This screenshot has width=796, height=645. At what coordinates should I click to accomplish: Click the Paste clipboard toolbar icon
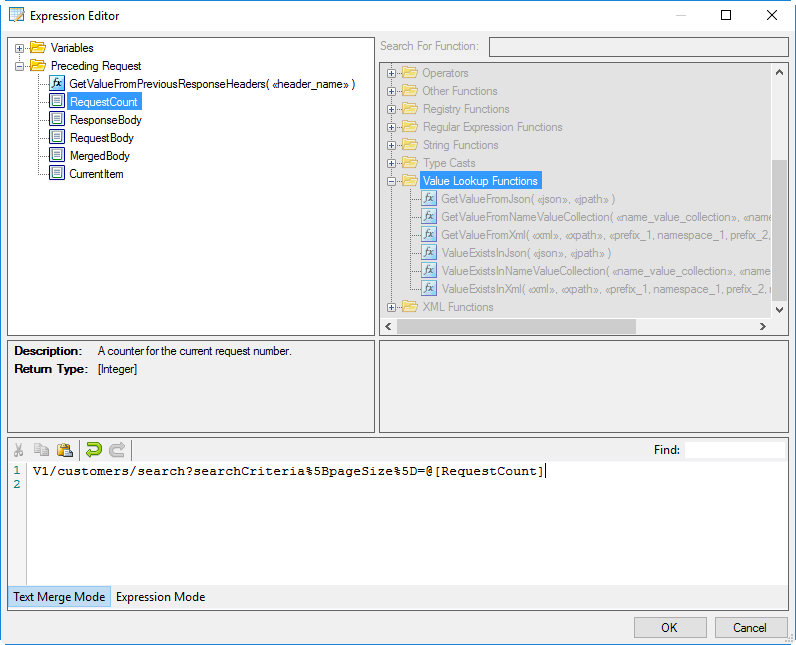point(64,450)
